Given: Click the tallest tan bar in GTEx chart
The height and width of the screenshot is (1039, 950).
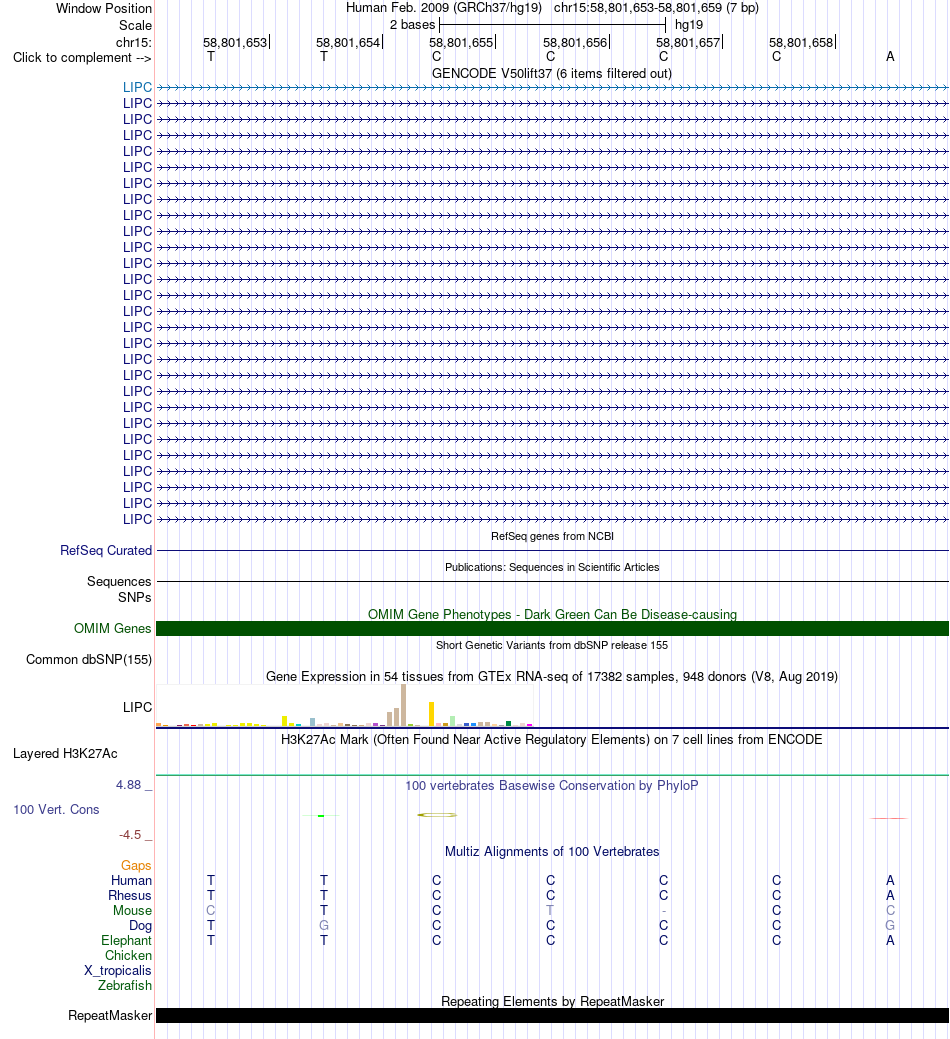Looking at the screenshot, I should tap(403, 706).
